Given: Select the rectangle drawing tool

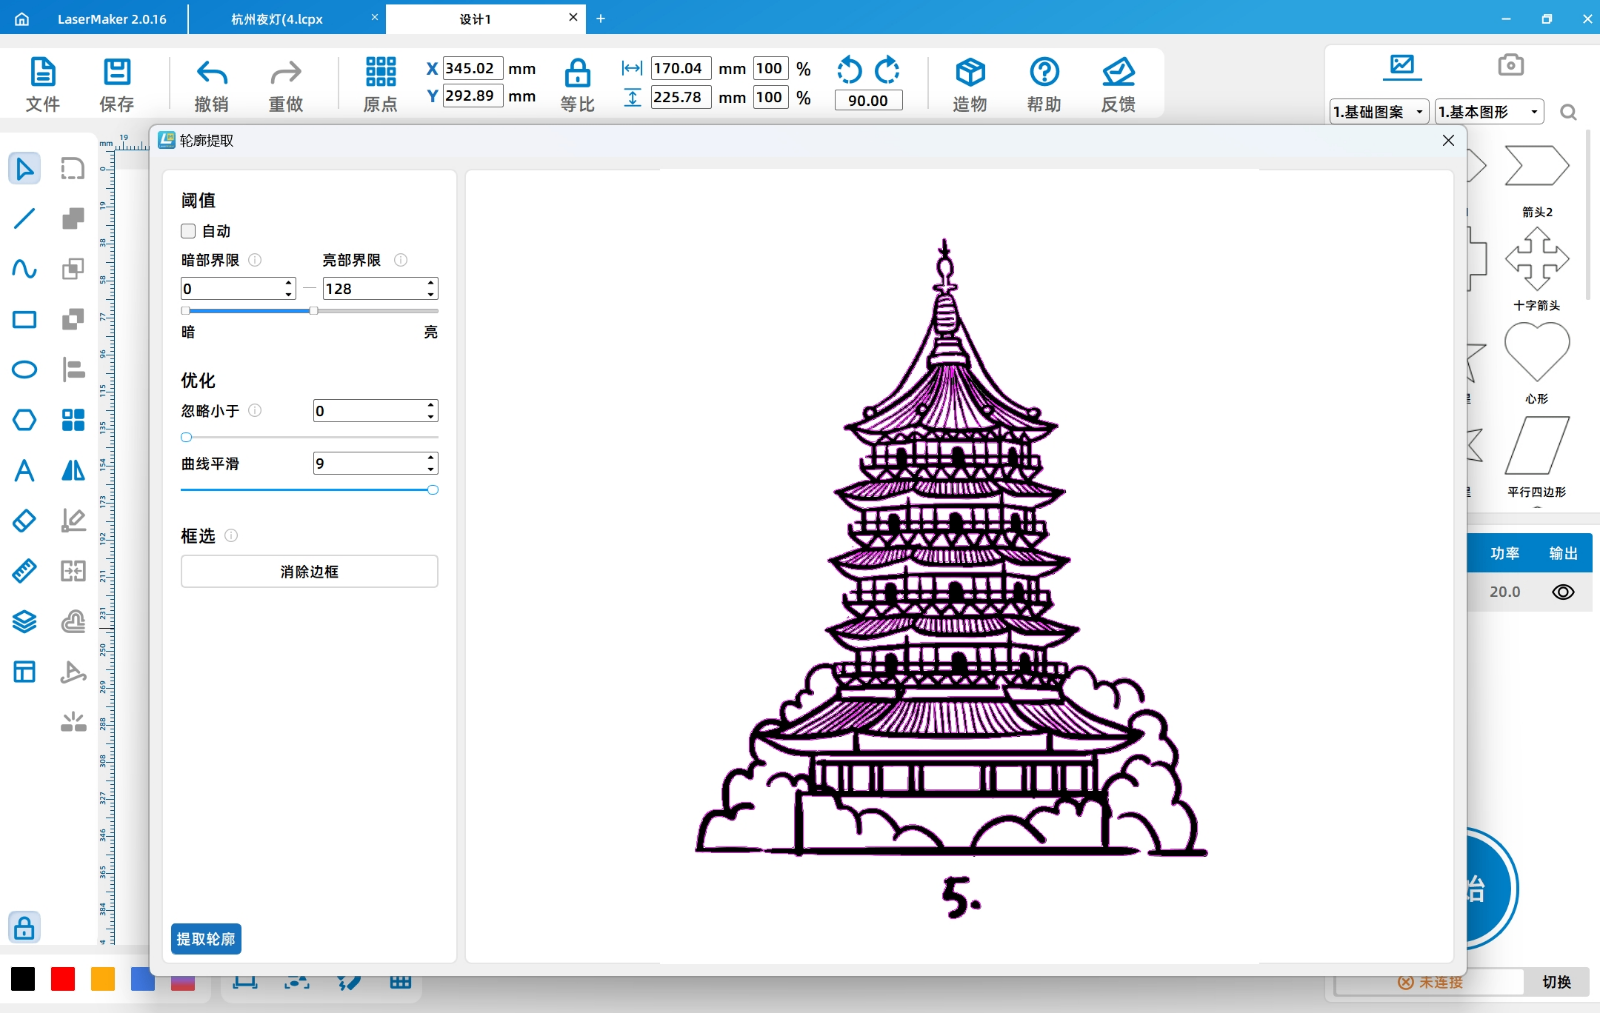Looking at the screenshot, I should pyautogui.click(x=24, y=319).
